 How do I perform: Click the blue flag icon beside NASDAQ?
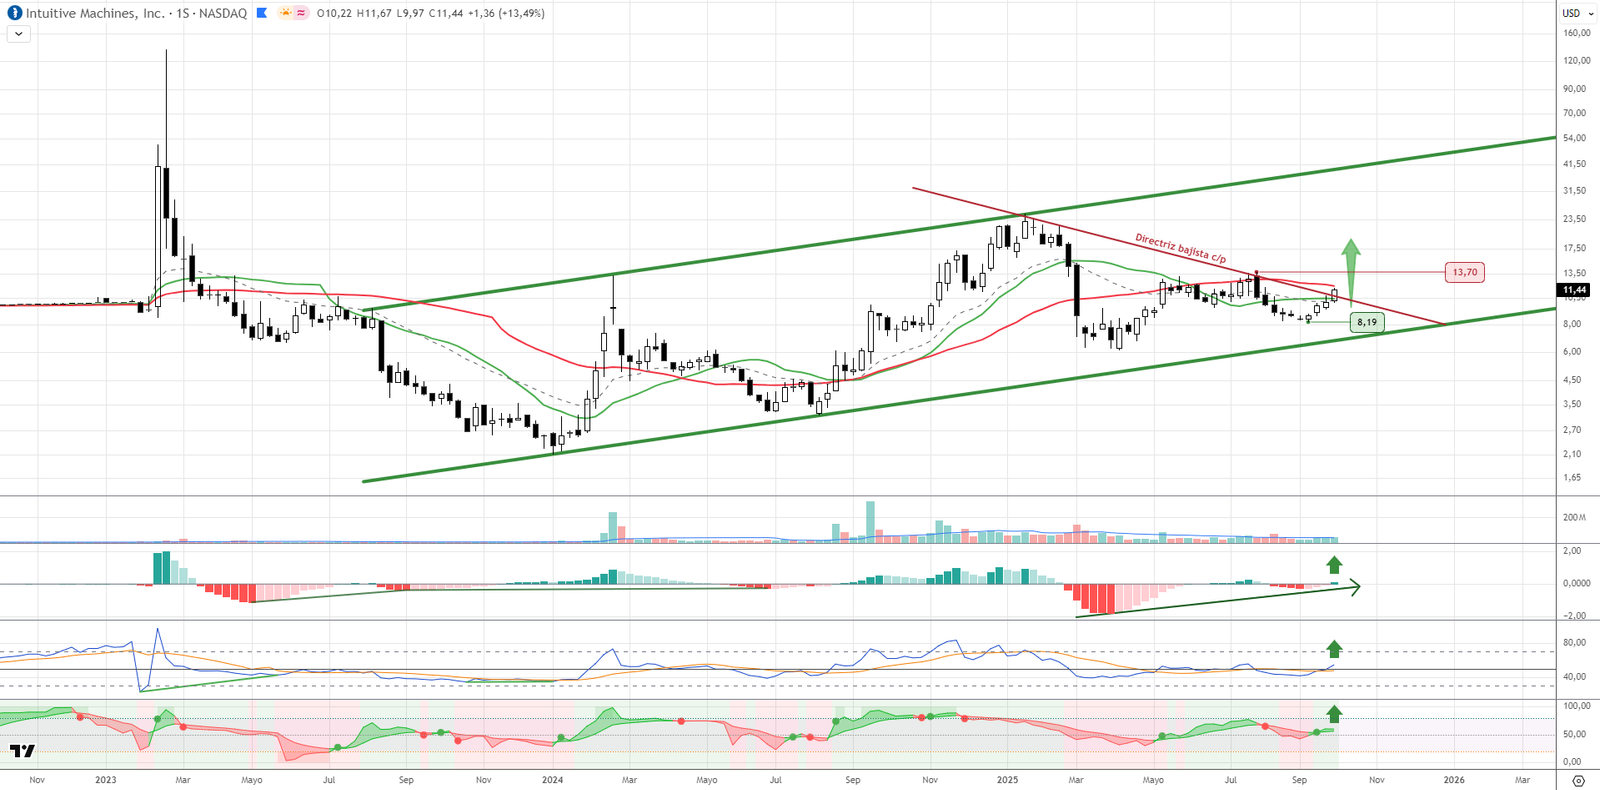click(x=262, y=13)
